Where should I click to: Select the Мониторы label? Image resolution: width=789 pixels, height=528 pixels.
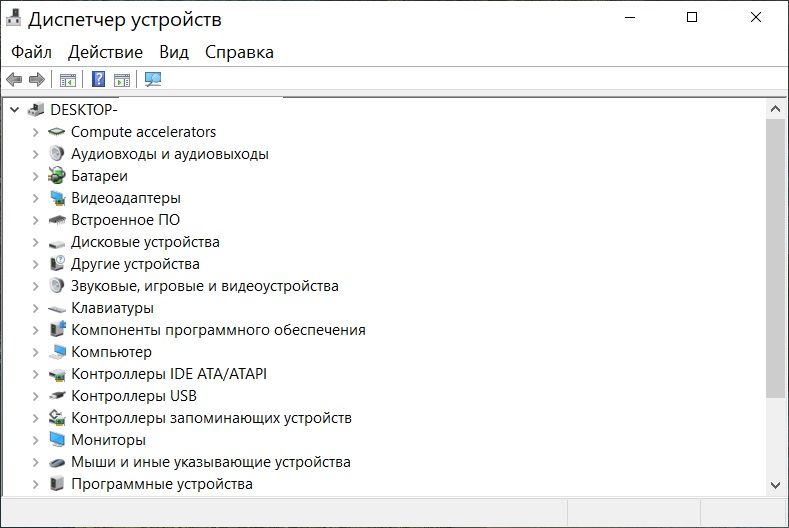coord(109,440)
